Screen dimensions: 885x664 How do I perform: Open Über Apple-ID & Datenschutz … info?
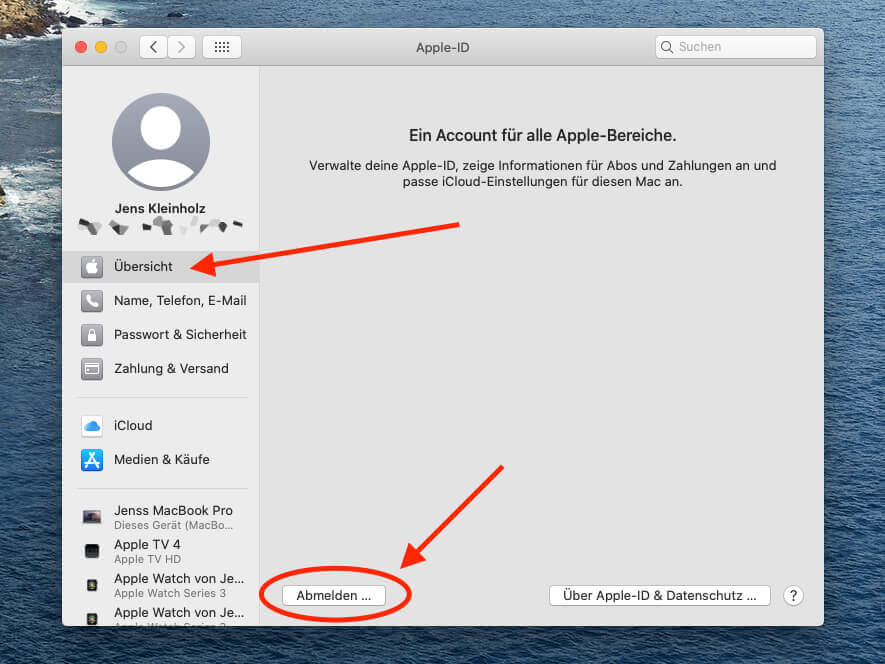[660, 596]
